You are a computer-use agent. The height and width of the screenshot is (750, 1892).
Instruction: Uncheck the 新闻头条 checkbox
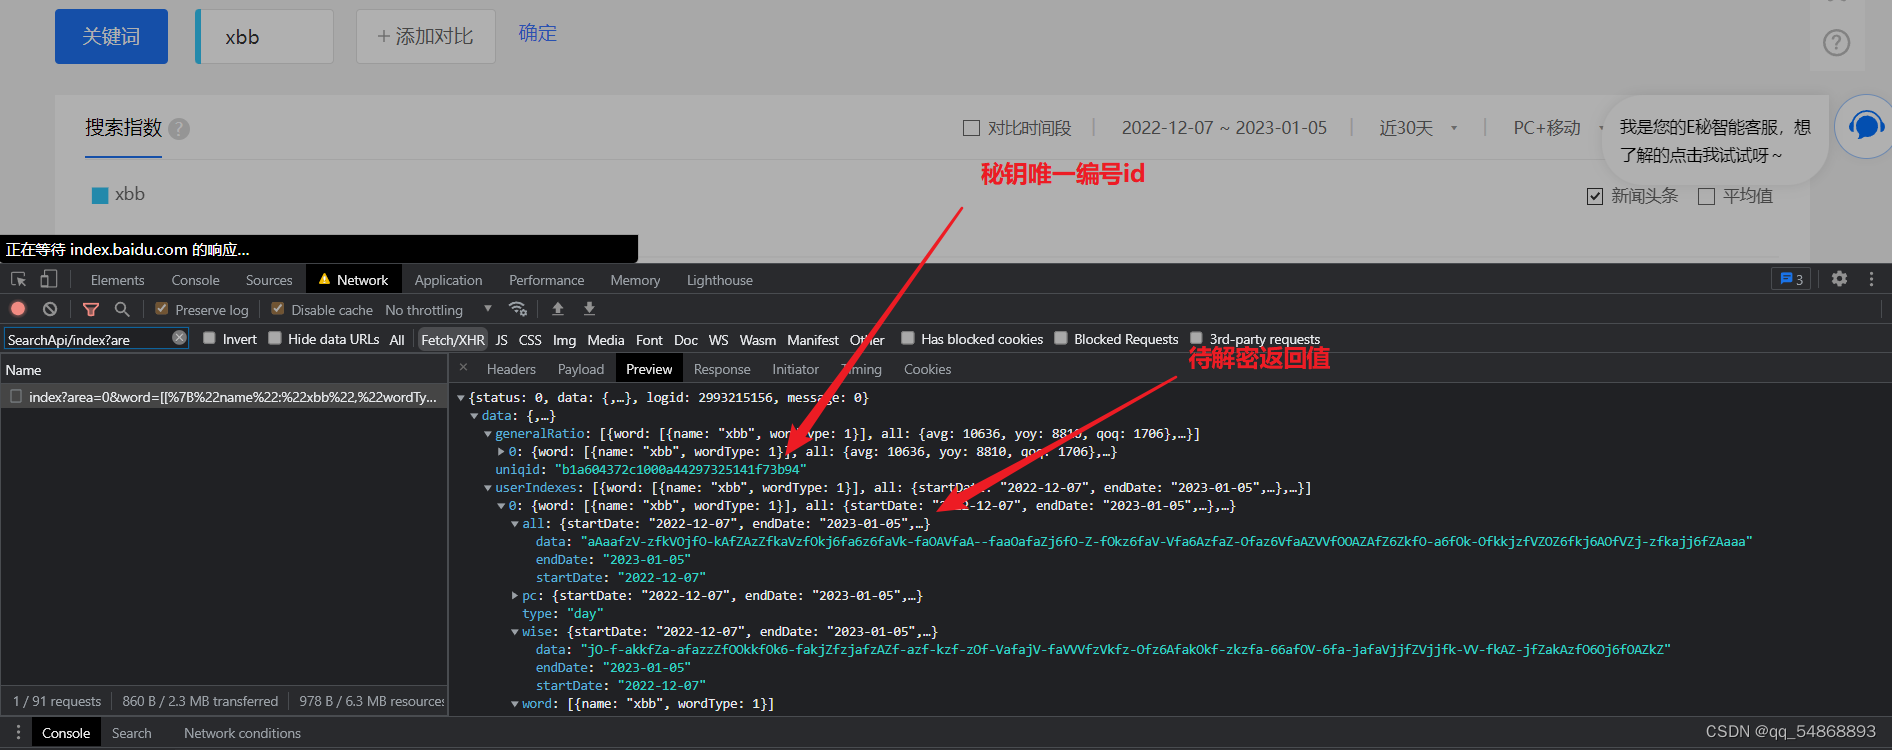click(x=1595, y=196)
